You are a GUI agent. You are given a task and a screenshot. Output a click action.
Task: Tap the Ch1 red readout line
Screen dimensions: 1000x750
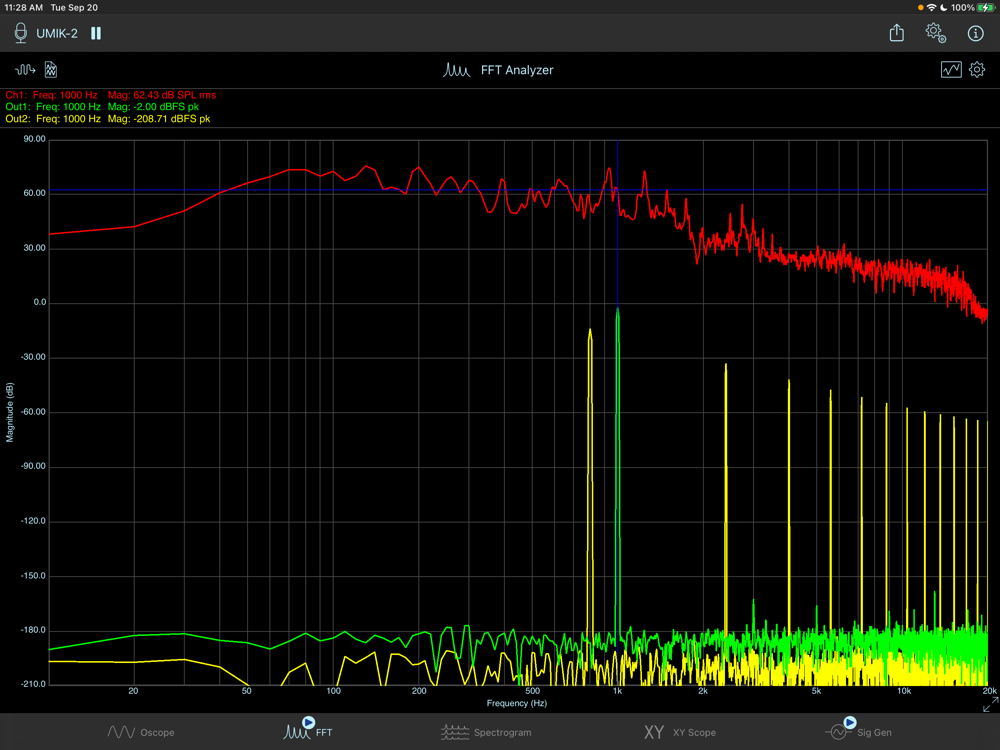point(110,95)
